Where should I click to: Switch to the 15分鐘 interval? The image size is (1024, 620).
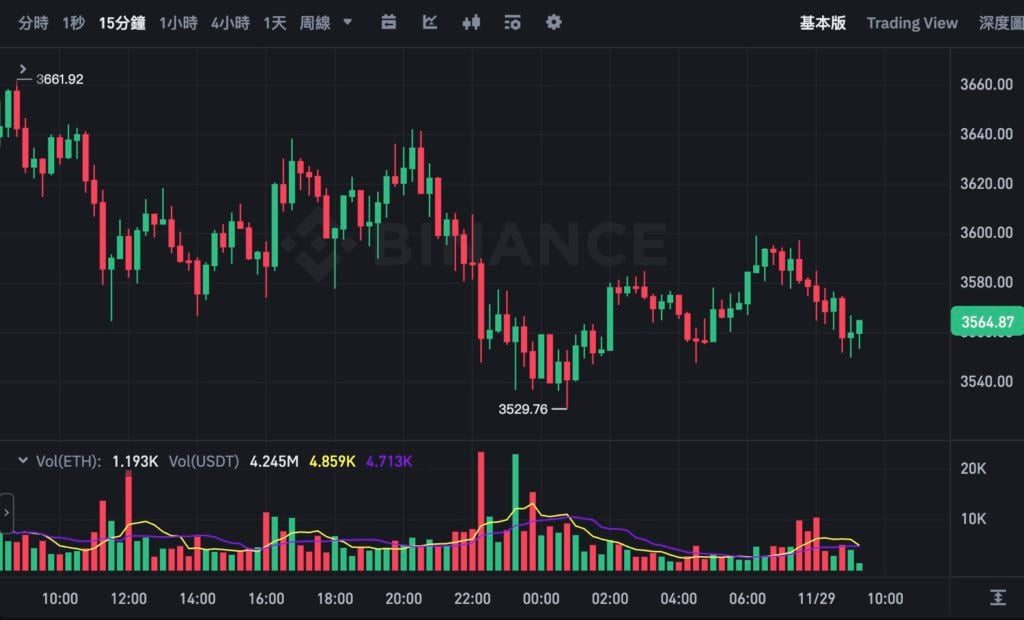click(x=123, y=22)
